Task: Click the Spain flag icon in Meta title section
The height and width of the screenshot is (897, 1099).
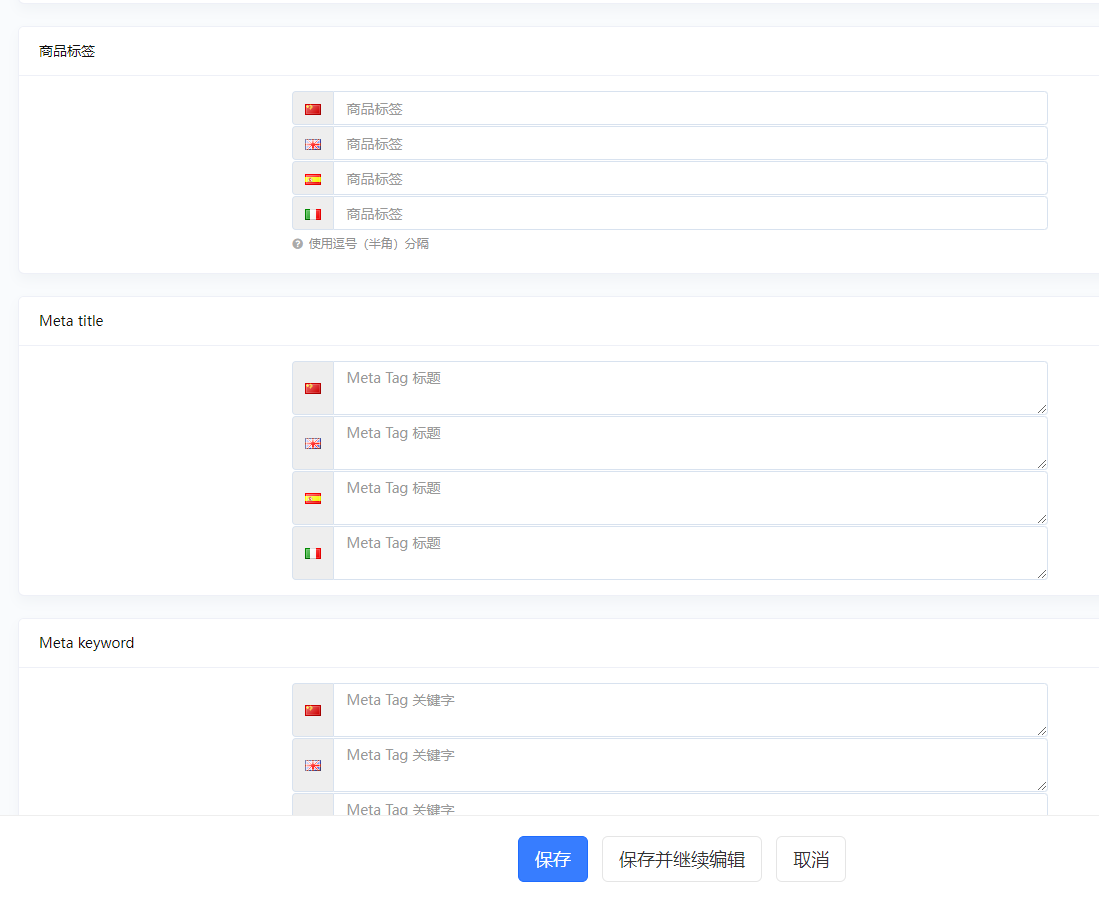Action: click(x=313, y=498)
